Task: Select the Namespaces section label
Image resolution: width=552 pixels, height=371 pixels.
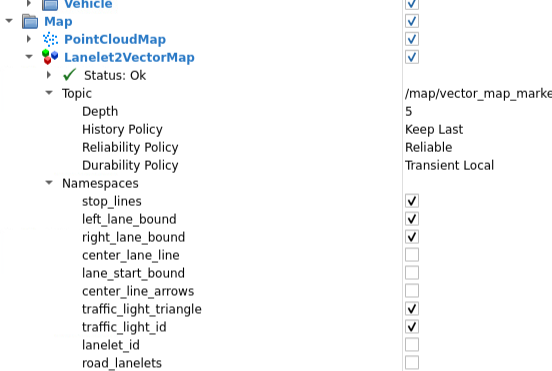Action: coord(100,183)
